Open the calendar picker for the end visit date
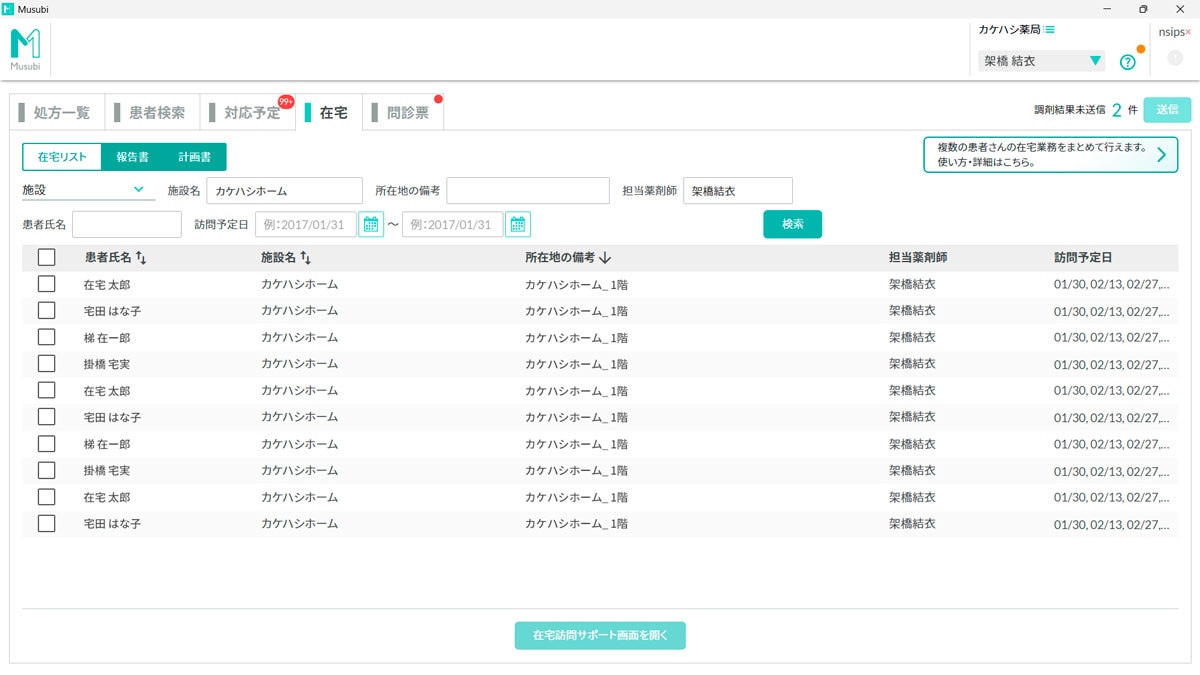 [x=518, y=224]
